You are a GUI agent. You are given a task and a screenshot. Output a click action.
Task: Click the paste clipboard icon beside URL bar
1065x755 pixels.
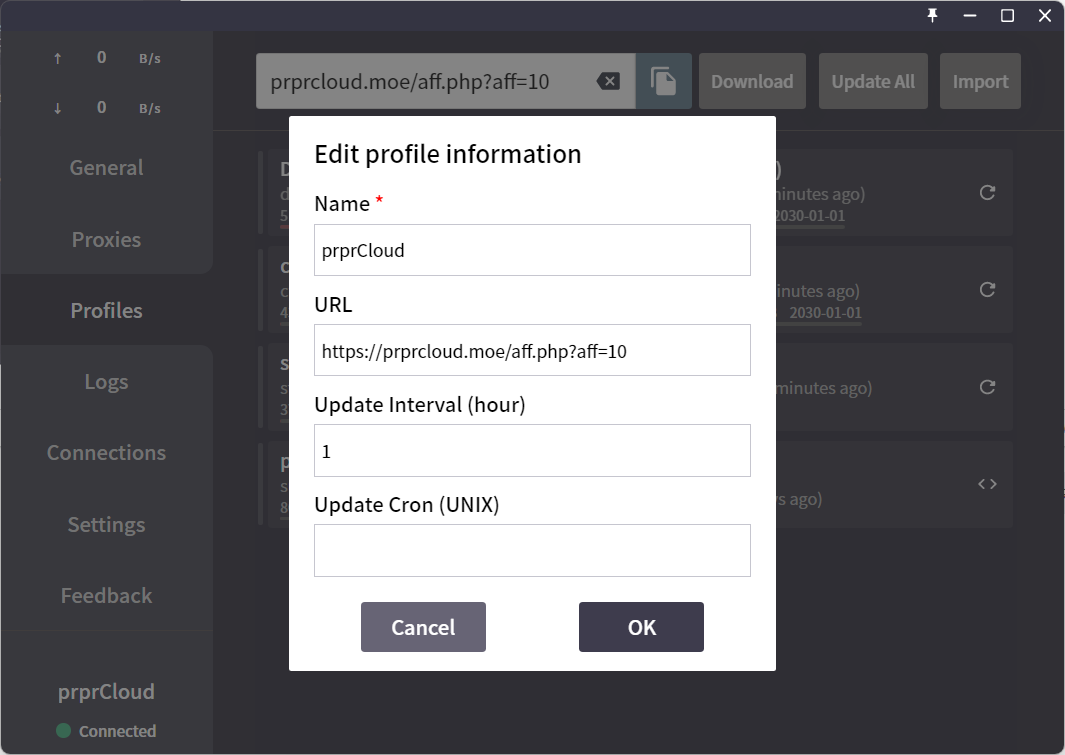pyautogui.click(x=663, y=81)
